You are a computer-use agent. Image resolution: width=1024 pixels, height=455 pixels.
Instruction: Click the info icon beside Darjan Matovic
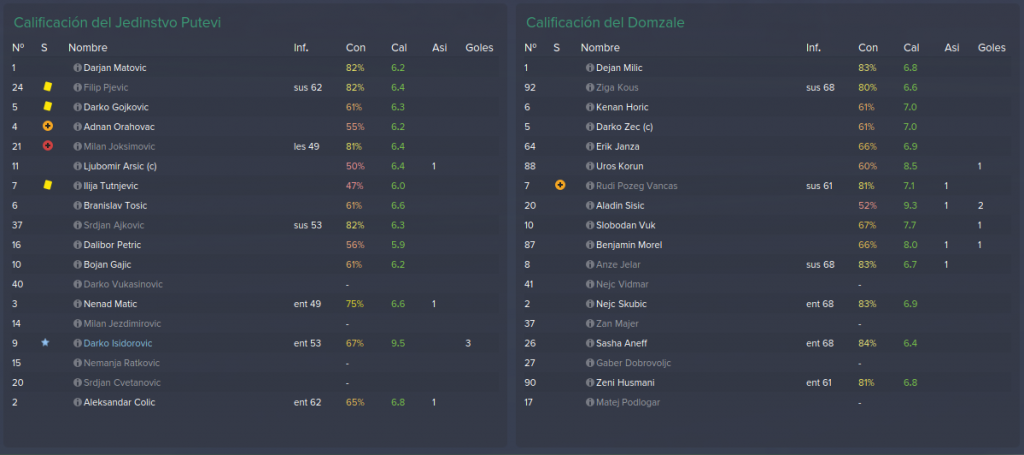78,68
